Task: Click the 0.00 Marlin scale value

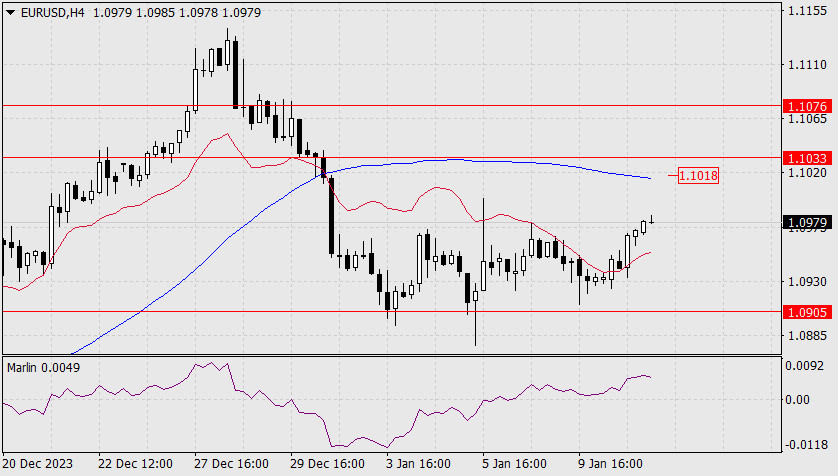Action: click(797, 400)
